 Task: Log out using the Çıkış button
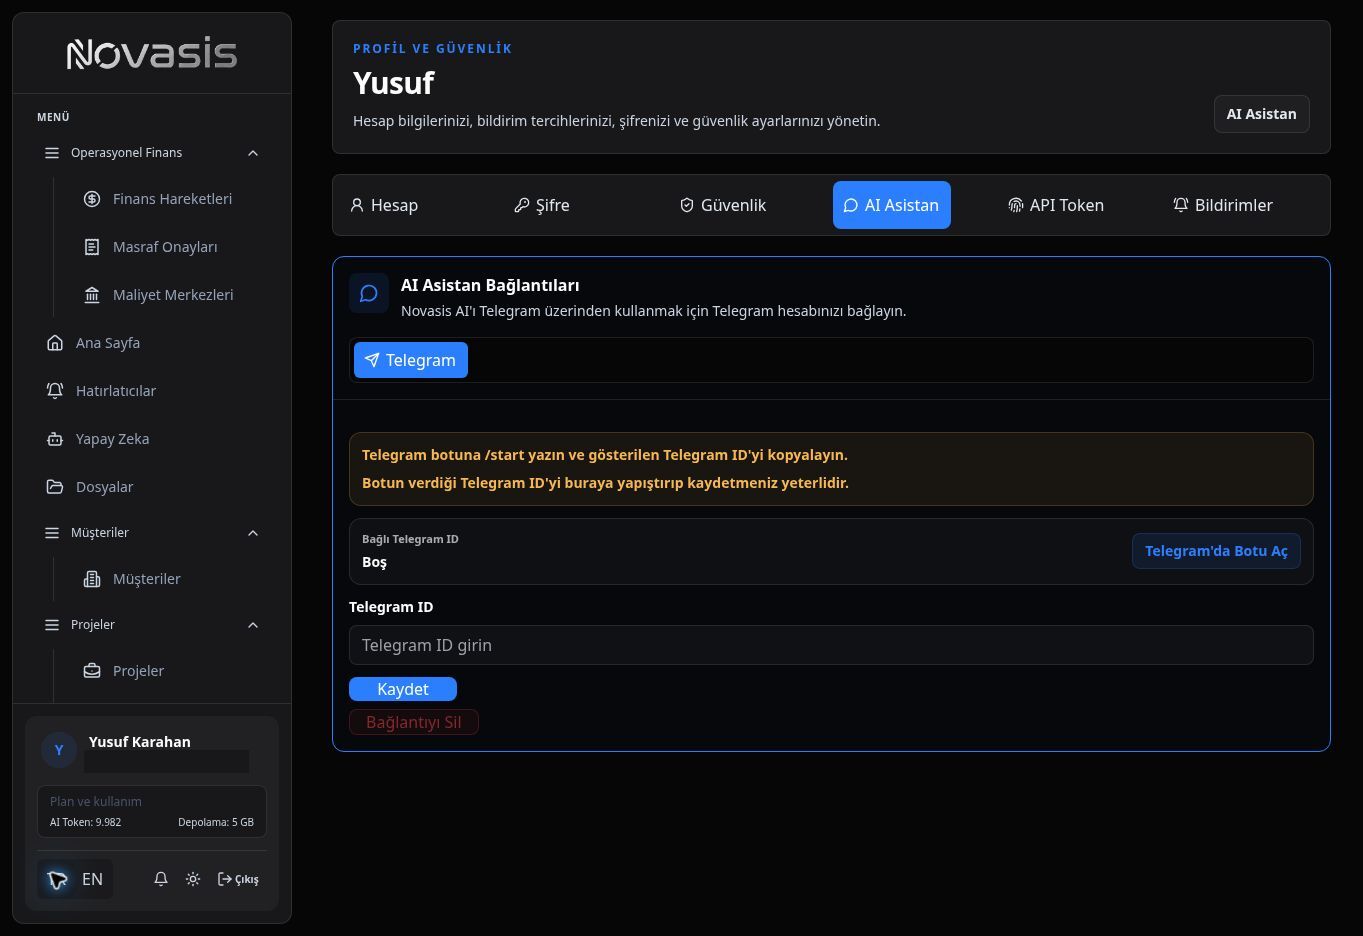tap(238, 879)
